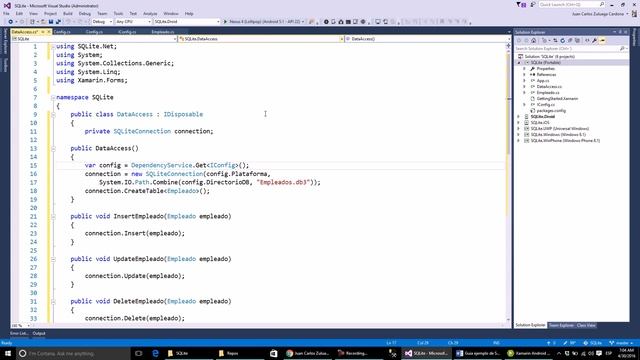Select the SQLite.iOS project
This screenshot has height=360, width=640.
540,122
